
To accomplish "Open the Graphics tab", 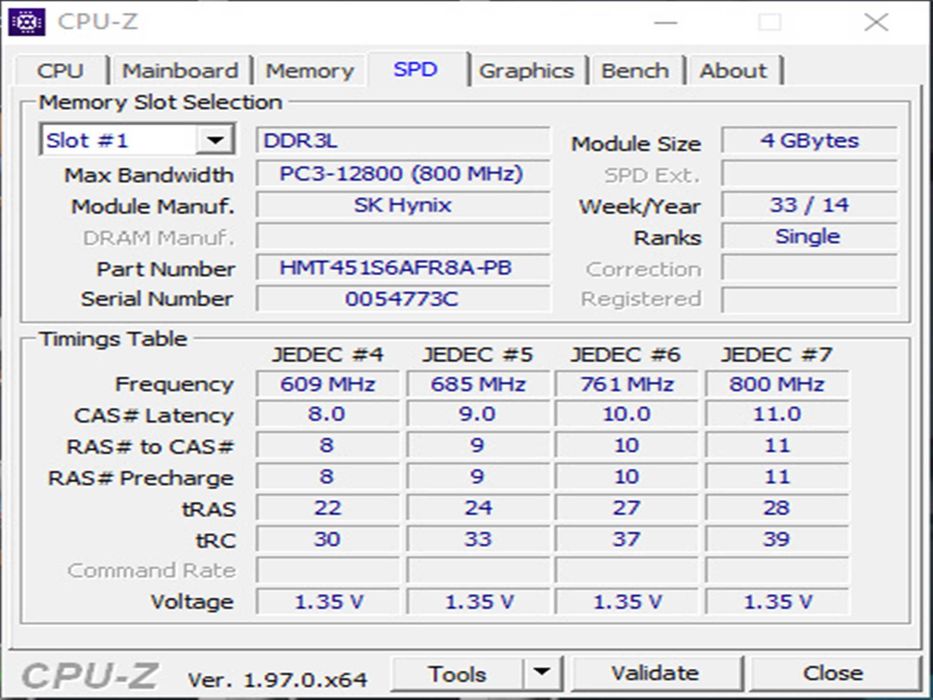I will coord(527,71).
